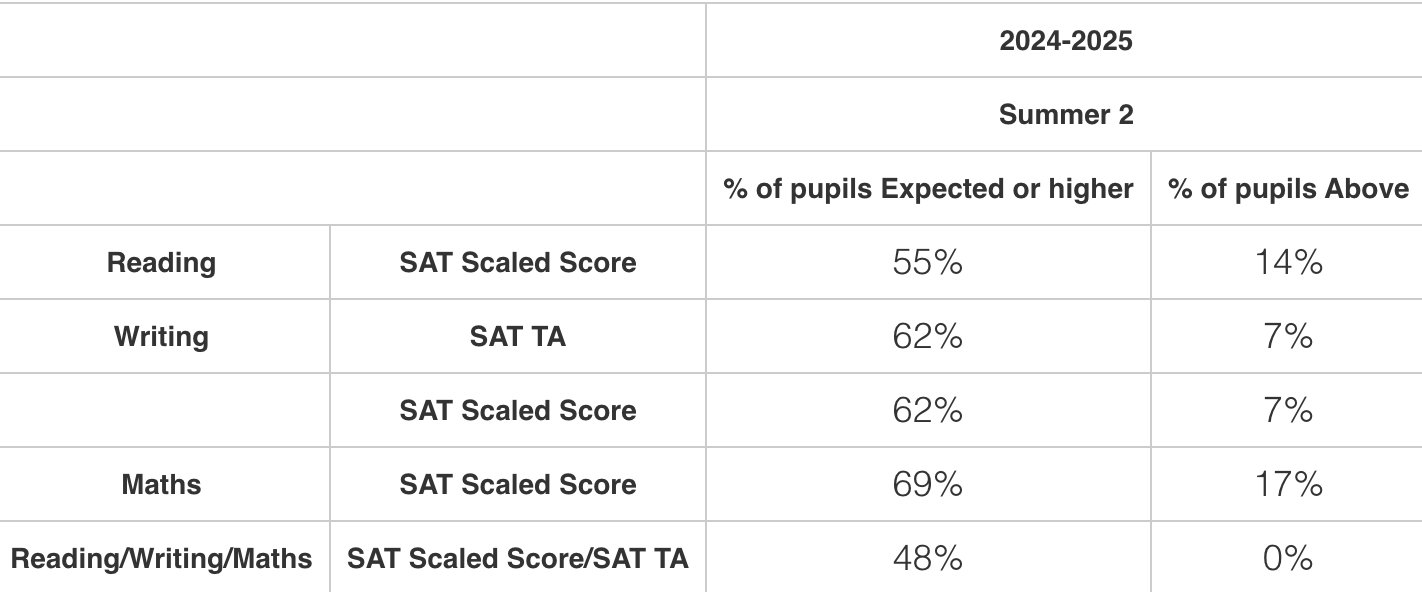Select the Summer 2 header cell
Screen dimensions: 1422x592
(x=1065, y=115)
